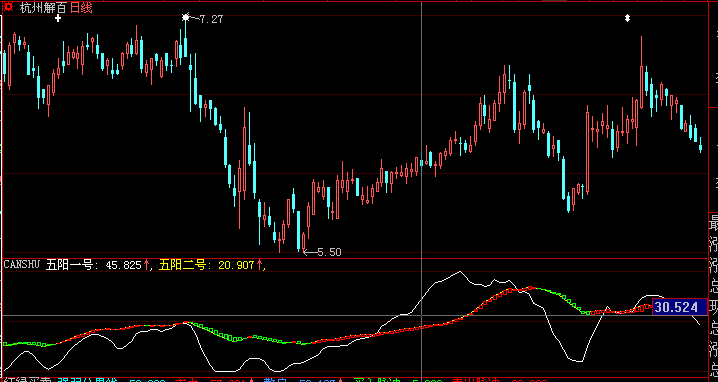Toggle the 五阳二号 indicator line label
Screen dimensions: 718x382
pyautogui.click(x=182, y=265)
